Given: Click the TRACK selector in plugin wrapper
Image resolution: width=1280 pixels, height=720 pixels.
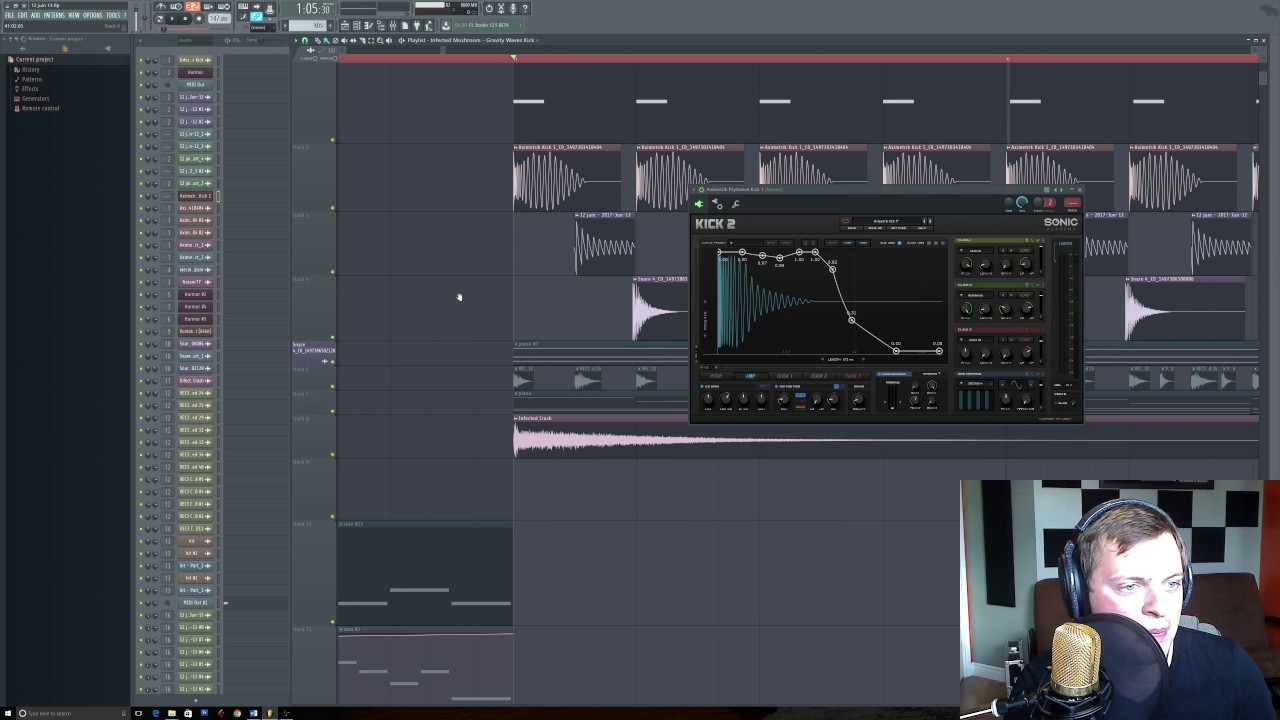Looking at the screenshot, I should (x=1072, y=203).
